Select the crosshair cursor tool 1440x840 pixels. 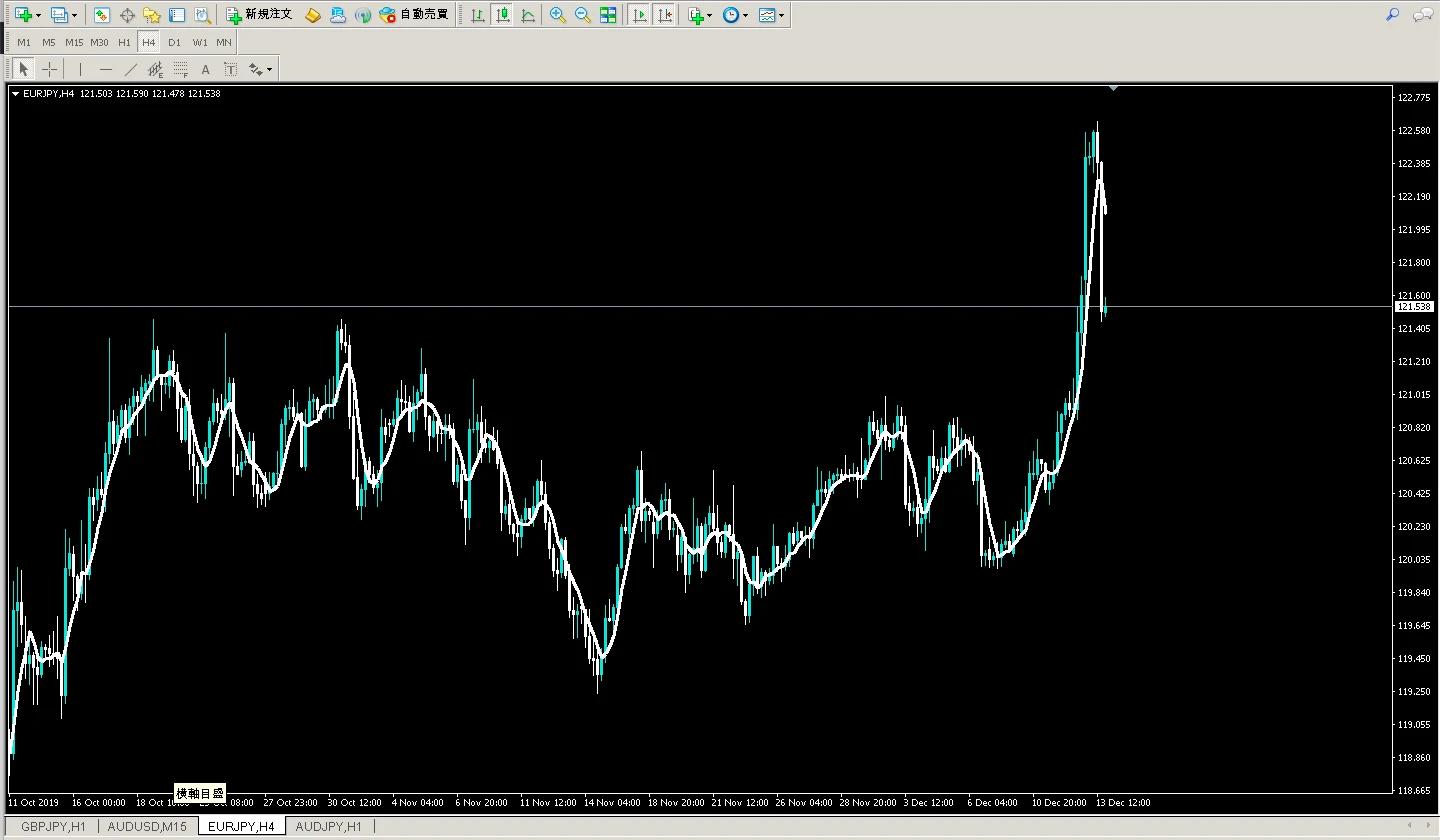(49, 69)
